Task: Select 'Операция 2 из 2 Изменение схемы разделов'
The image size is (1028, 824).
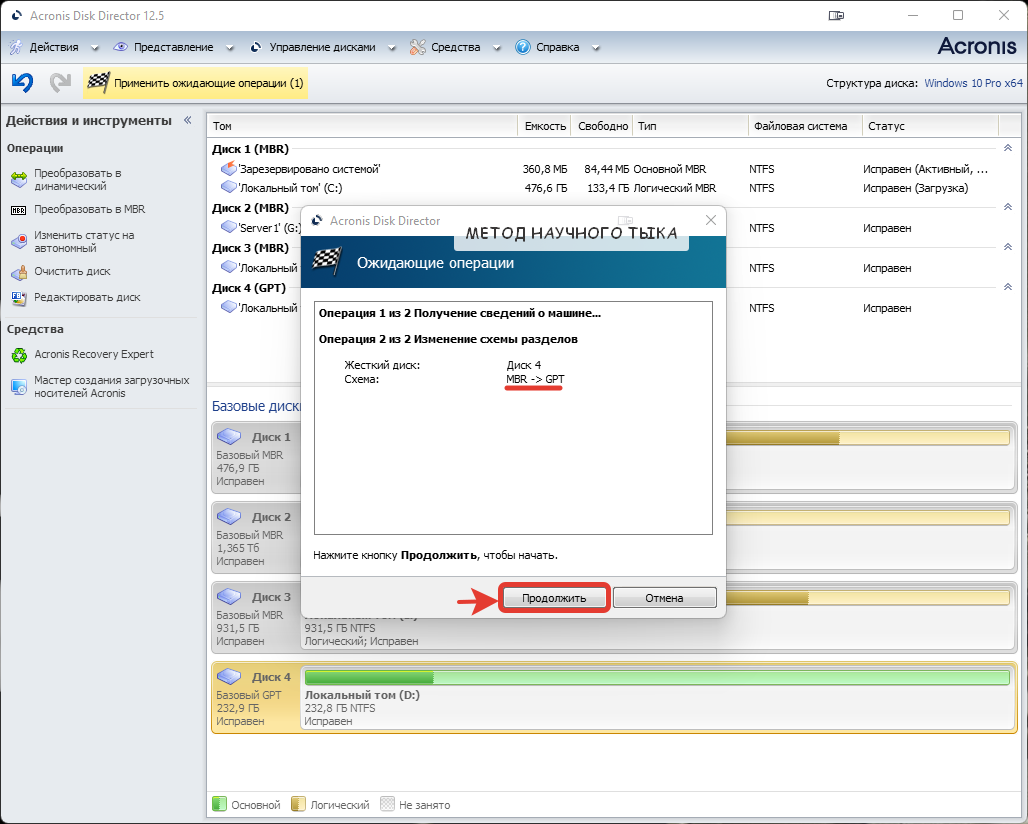Action: click(448, 340)
